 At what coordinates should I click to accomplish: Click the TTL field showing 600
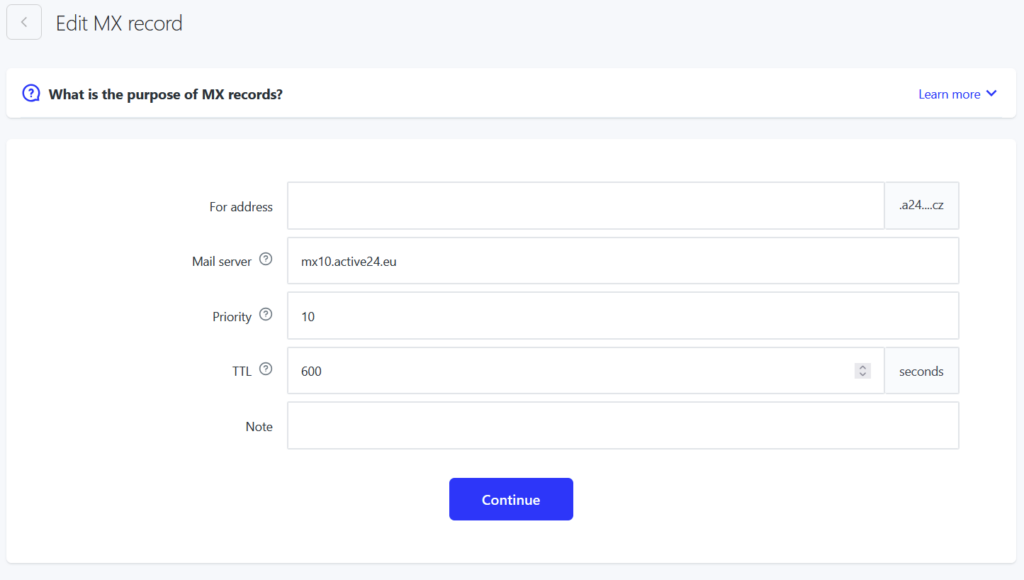586,371
